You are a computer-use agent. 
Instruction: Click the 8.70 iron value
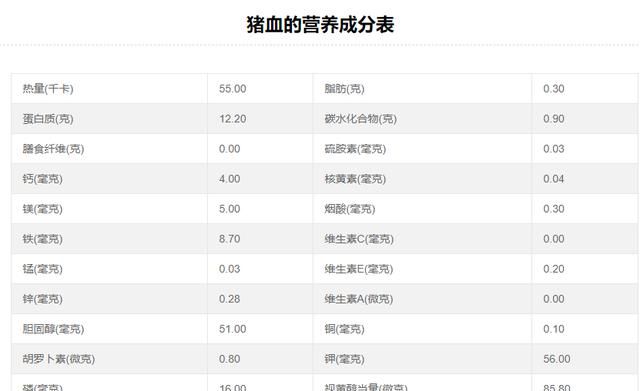(x=229, y=239)
